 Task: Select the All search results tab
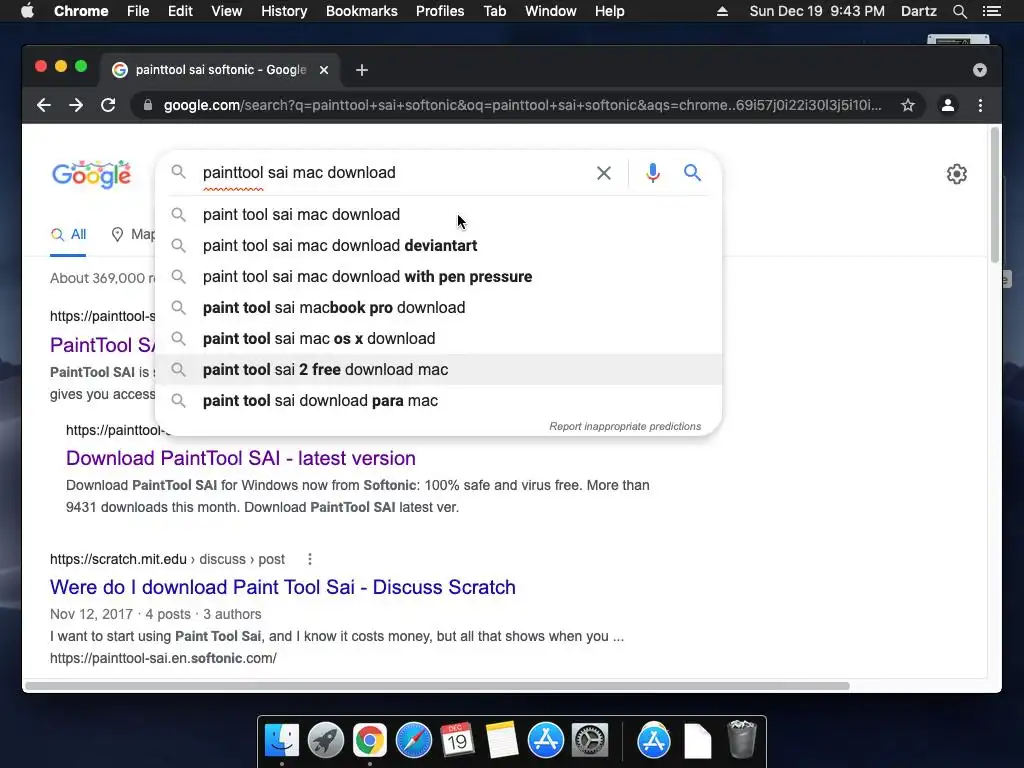[69, 234]
